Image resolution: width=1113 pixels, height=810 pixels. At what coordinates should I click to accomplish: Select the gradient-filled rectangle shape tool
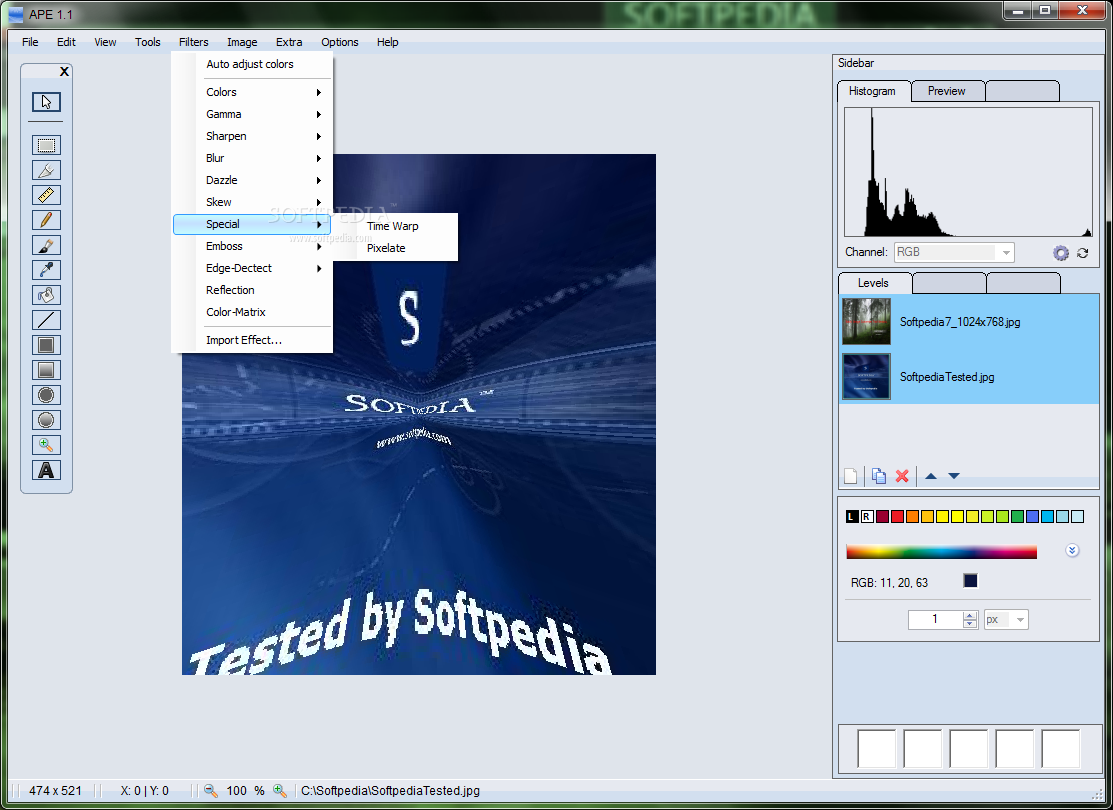(x=46, y=370)
